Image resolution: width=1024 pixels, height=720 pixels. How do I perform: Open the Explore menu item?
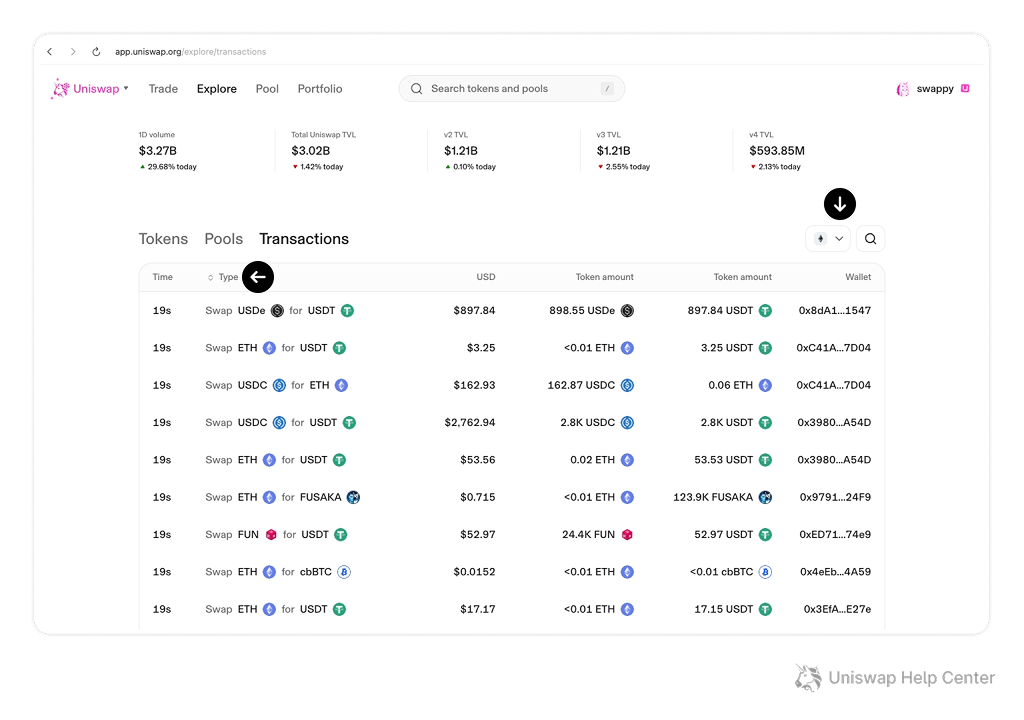(x=217, y=89)
